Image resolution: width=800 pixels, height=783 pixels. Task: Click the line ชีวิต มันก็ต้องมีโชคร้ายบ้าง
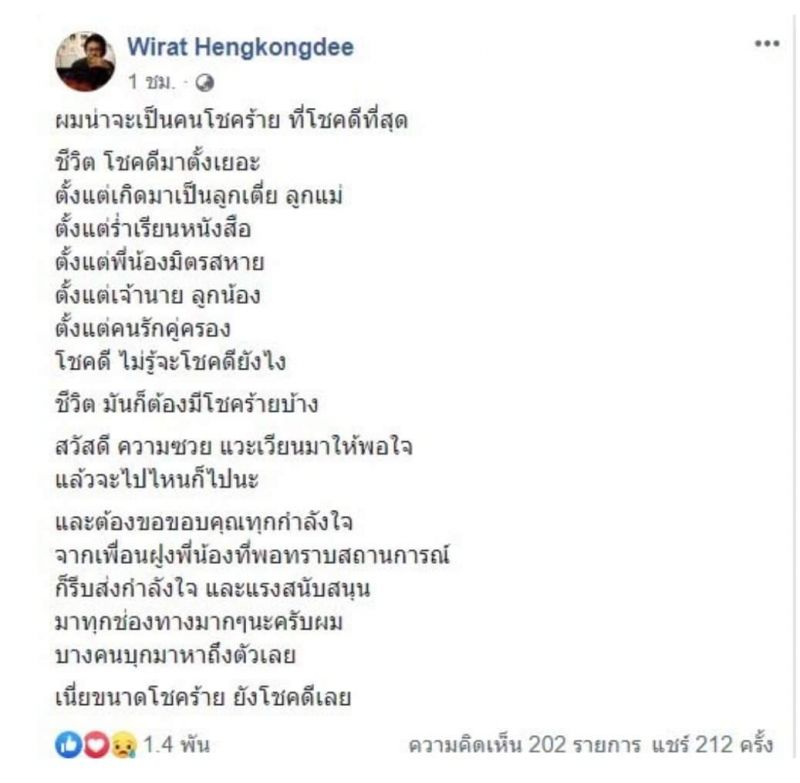187,403
